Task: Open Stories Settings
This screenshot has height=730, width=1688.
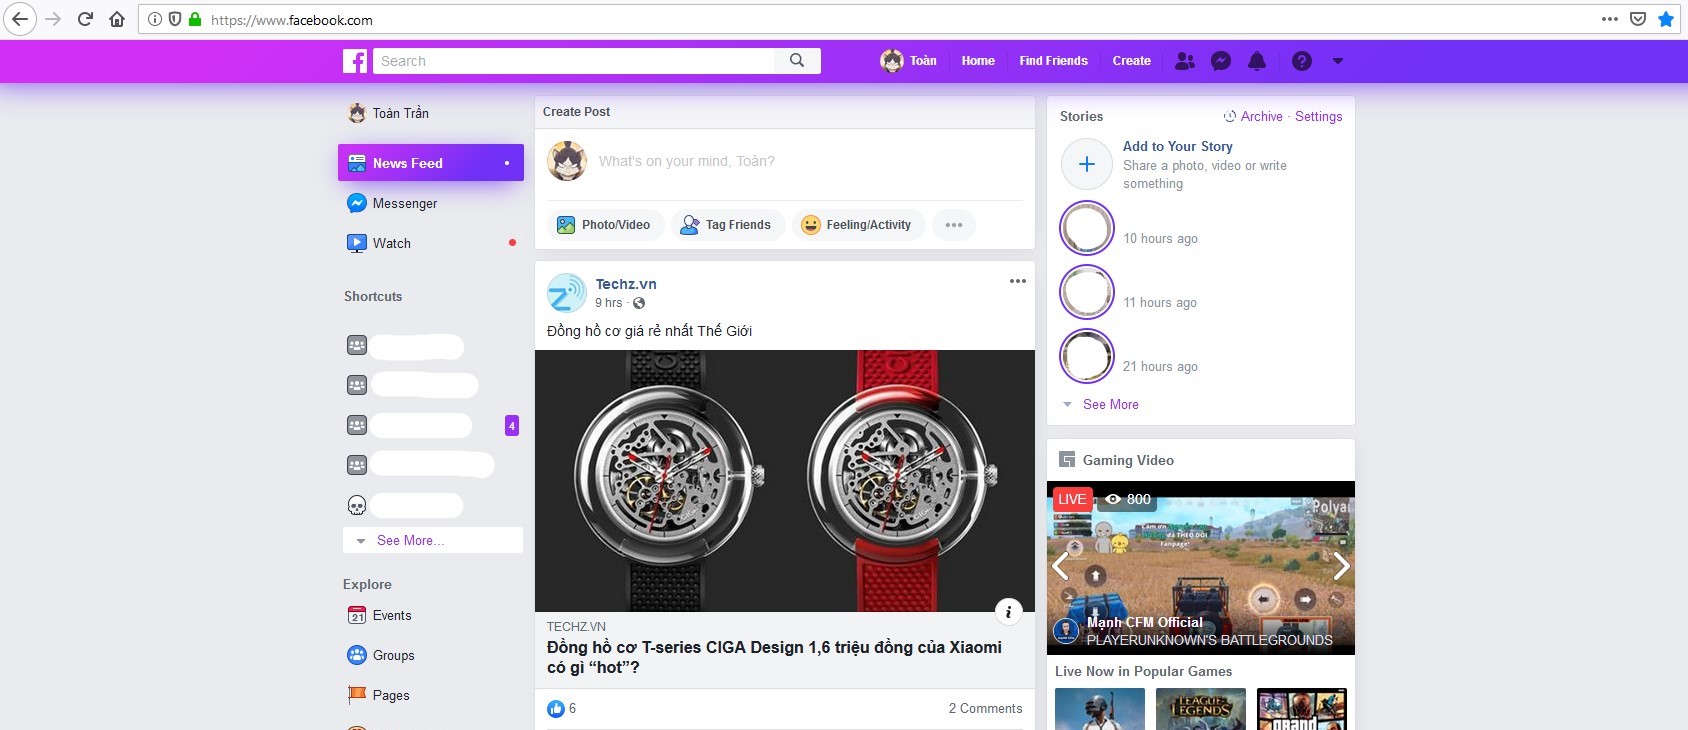Action: pos(1319,116)
